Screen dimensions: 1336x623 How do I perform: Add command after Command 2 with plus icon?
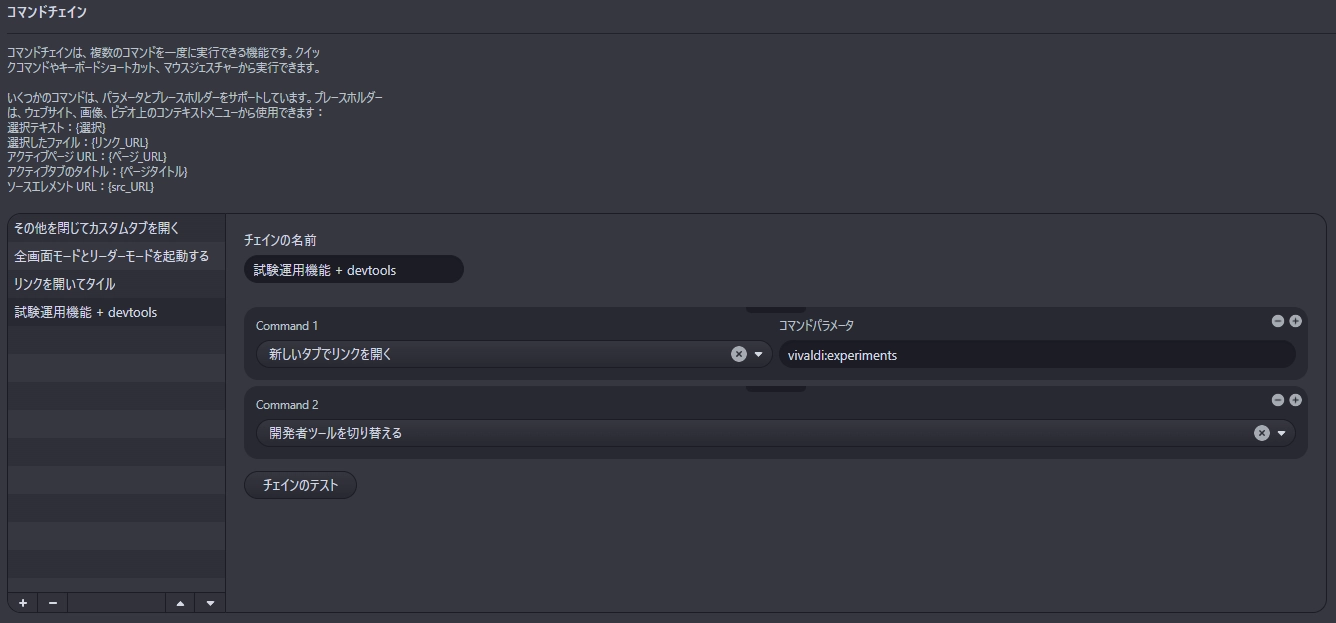click(1295, 400)
